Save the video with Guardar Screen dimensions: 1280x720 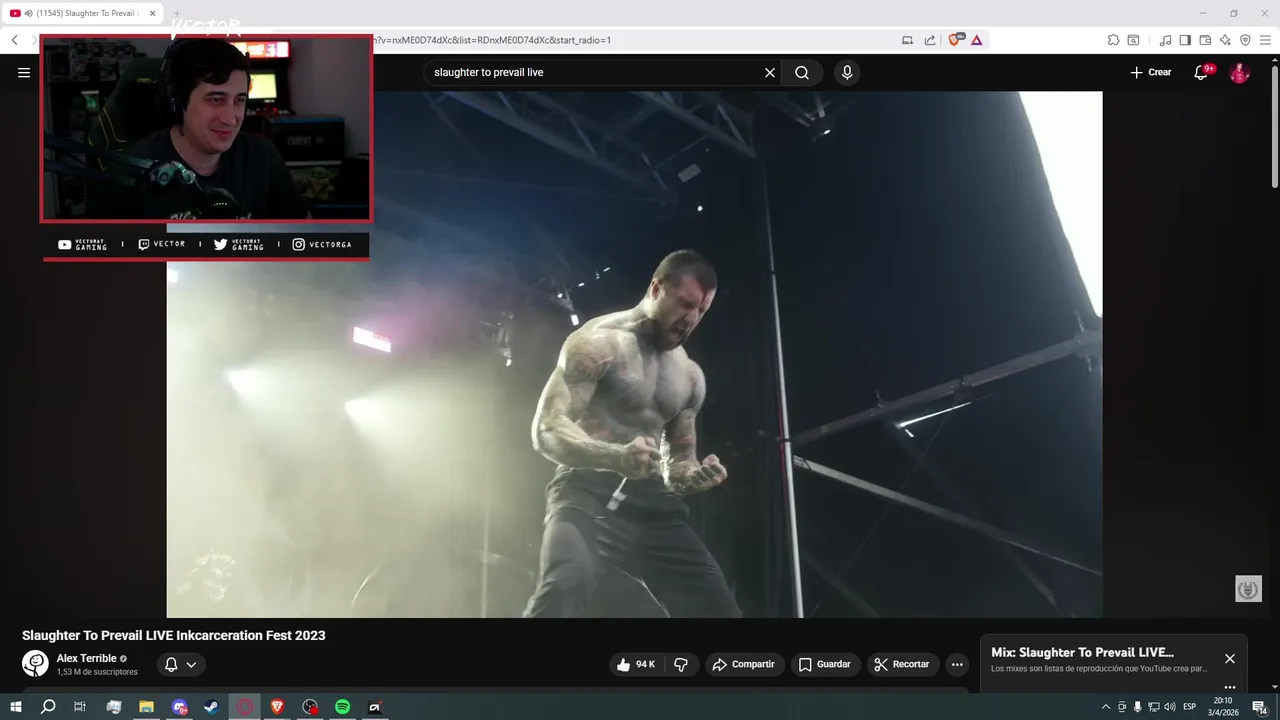coord(825,664)
